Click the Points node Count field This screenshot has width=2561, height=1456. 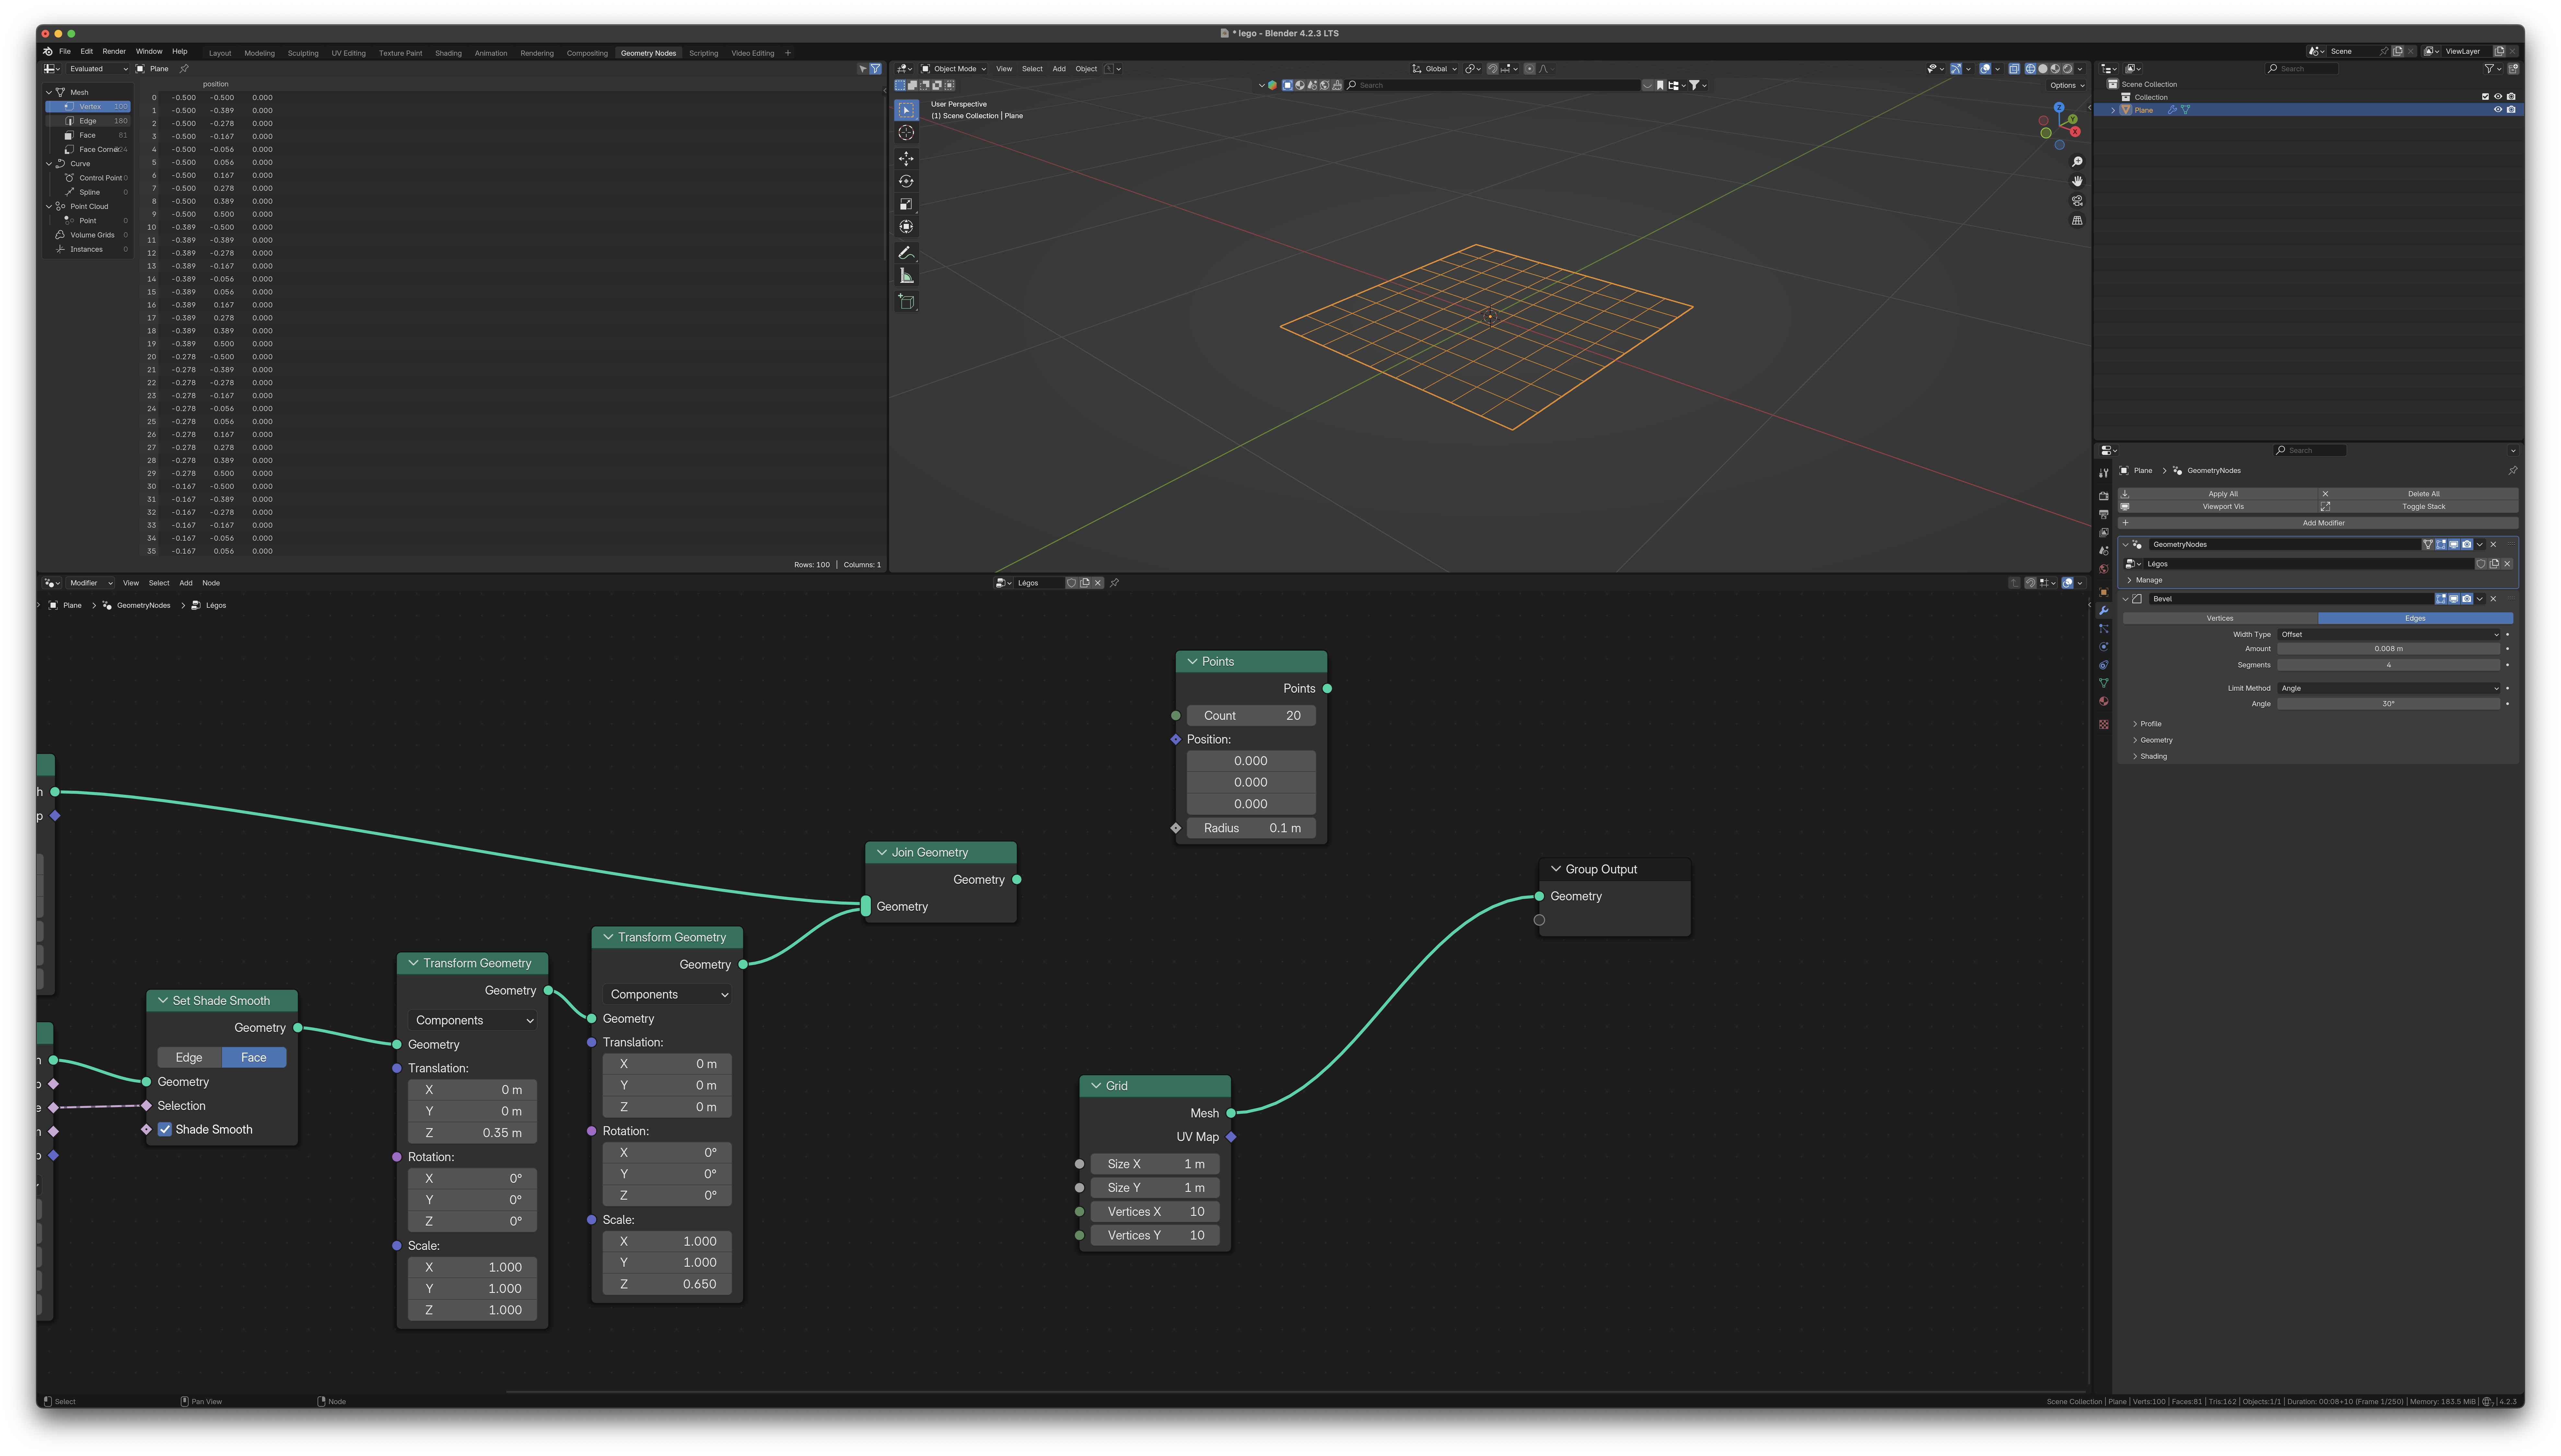coord(1251,716)
